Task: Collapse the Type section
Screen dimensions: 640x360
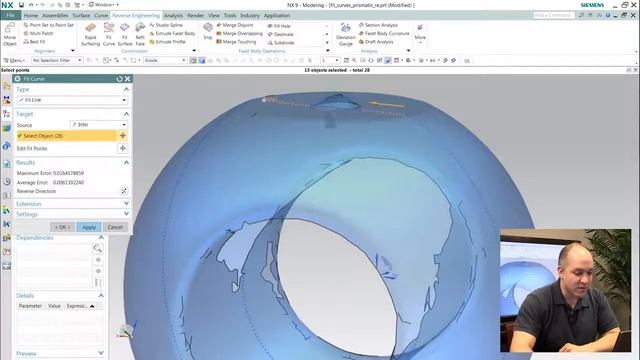Action: coord(126,89)
